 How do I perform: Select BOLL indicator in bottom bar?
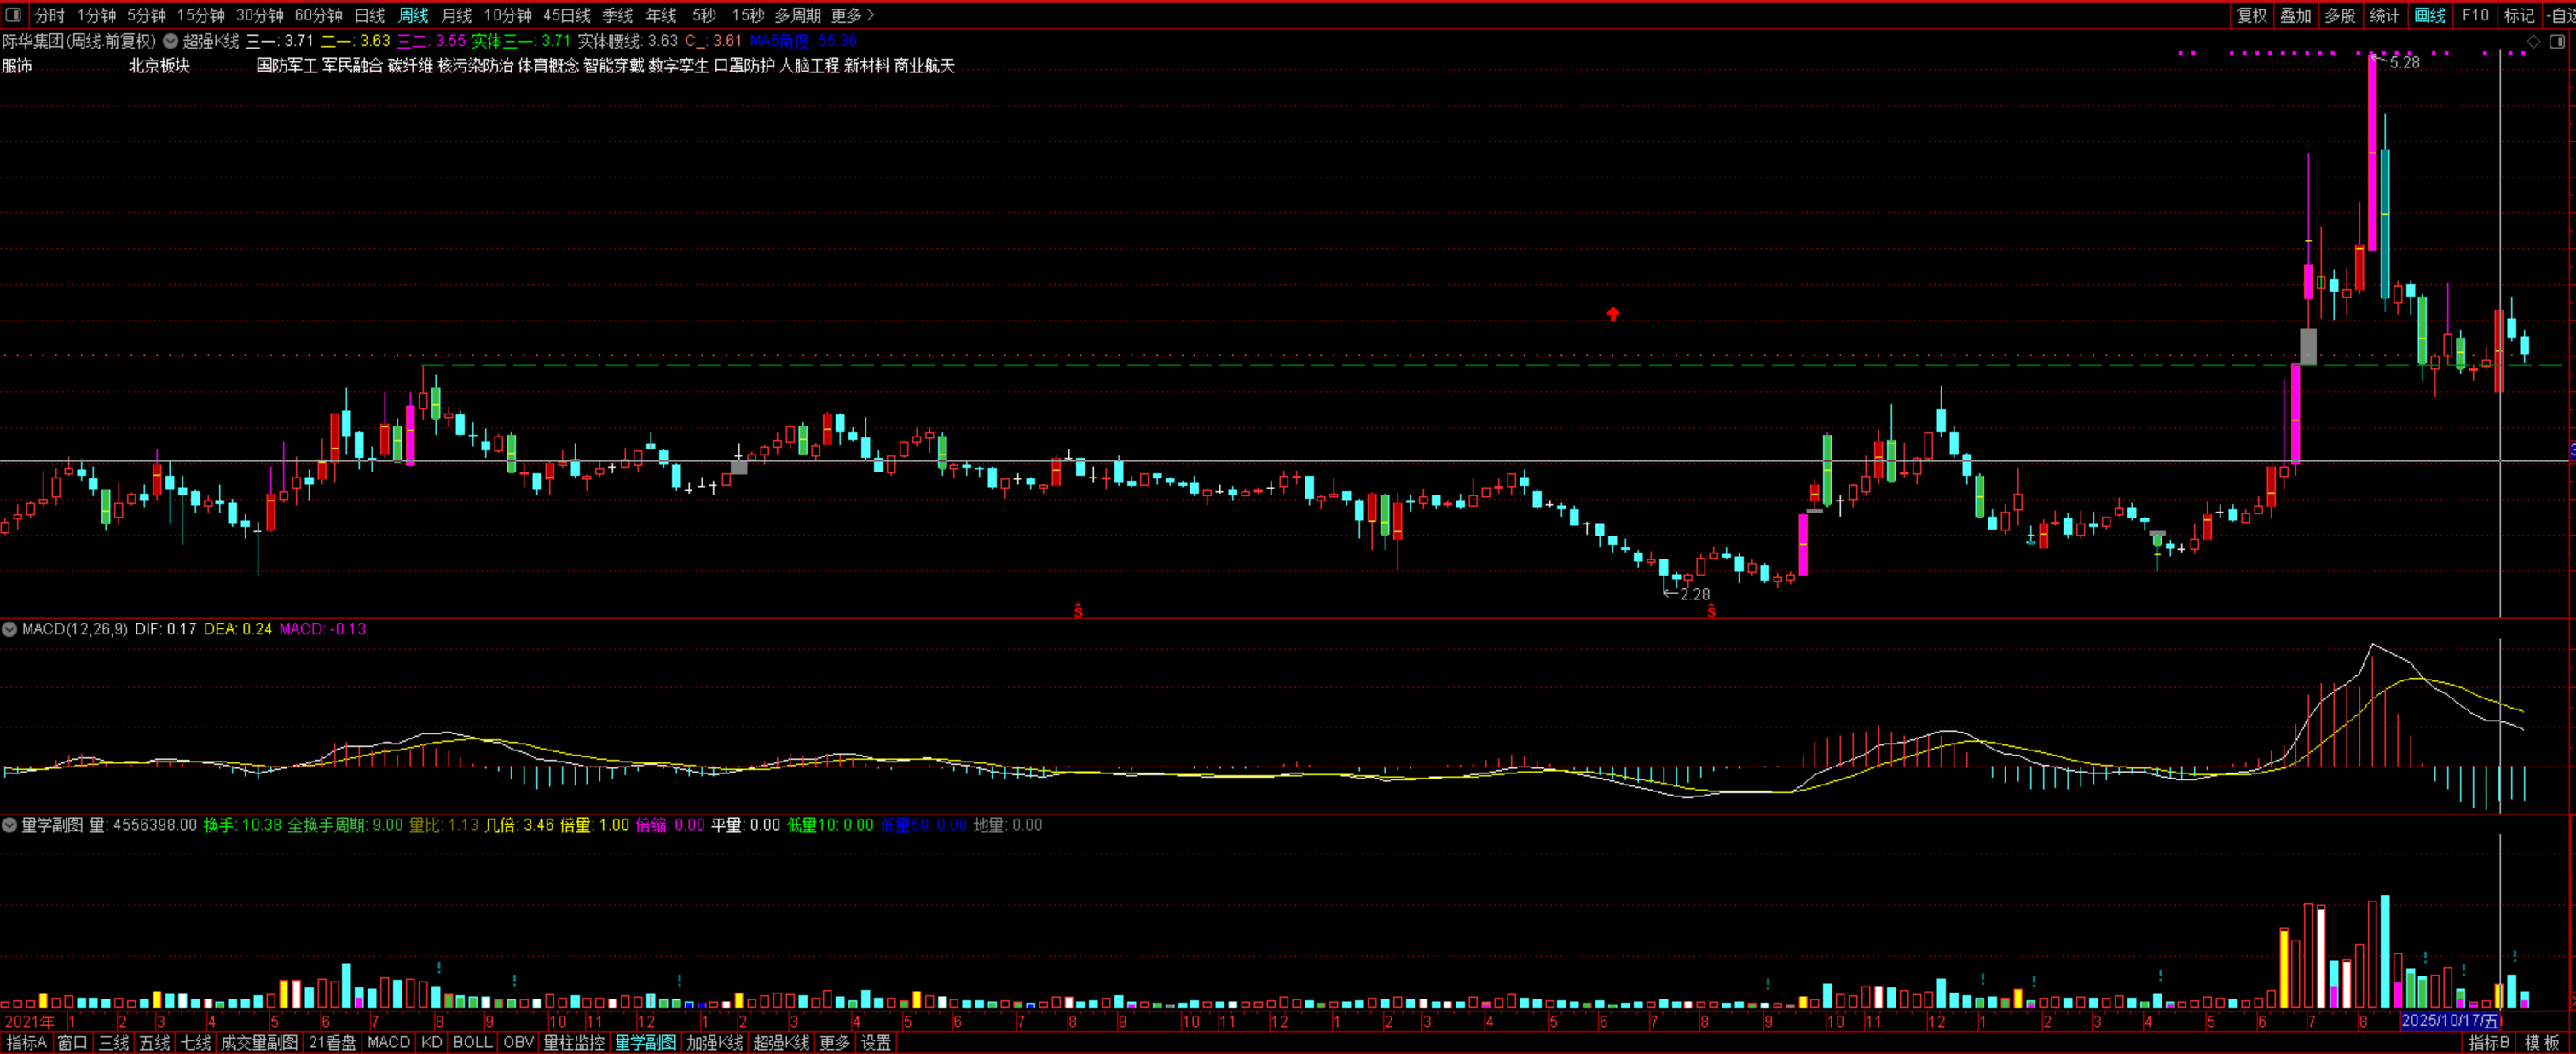(472, 1042)
